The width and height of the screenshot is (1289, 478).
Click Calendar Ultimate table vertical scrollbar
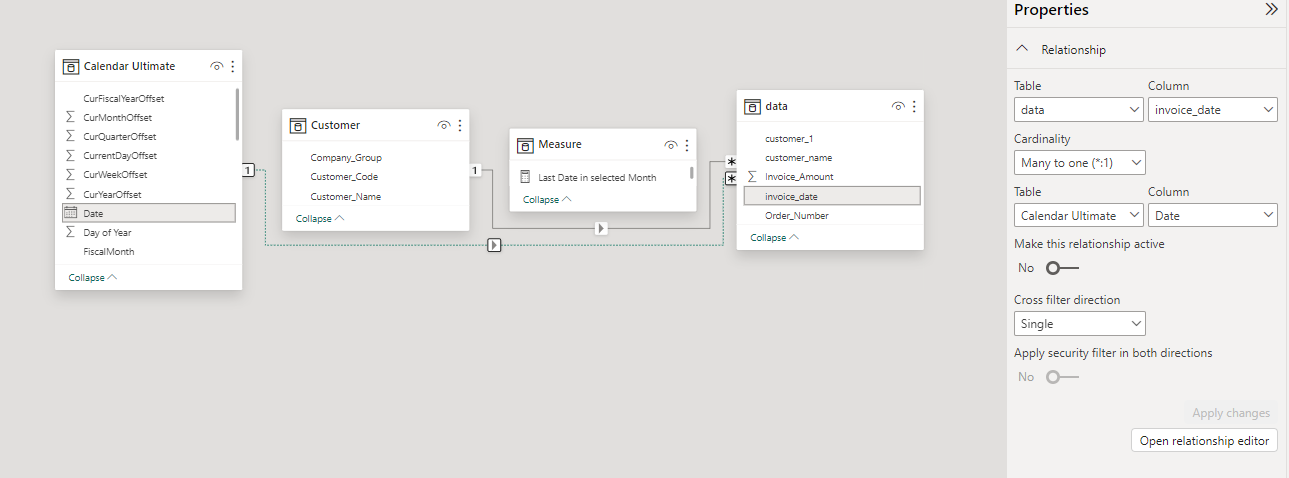[237, 114]
